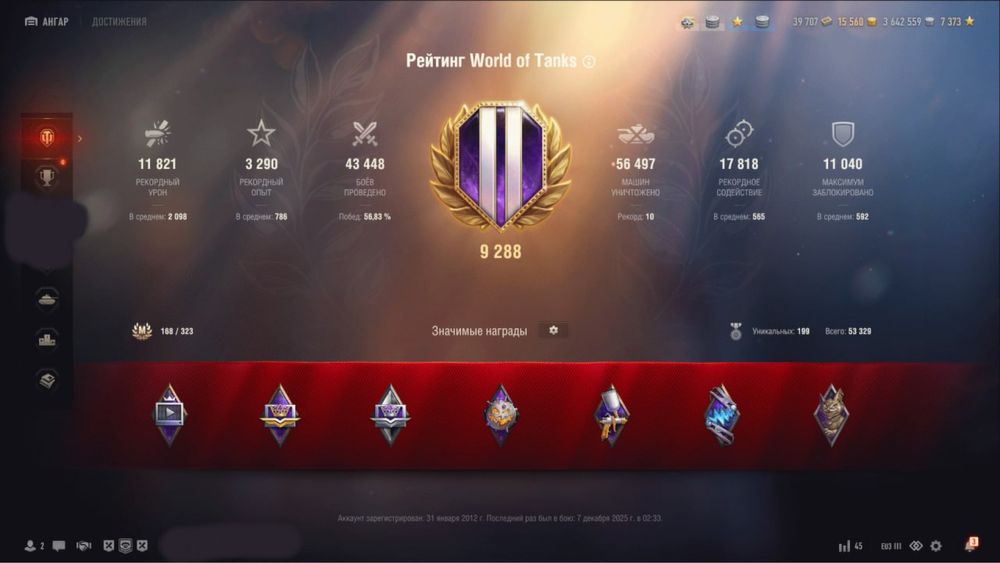1000x563 pixels.
Task: Click the large purple rating emblem
Action: (501, 167)
